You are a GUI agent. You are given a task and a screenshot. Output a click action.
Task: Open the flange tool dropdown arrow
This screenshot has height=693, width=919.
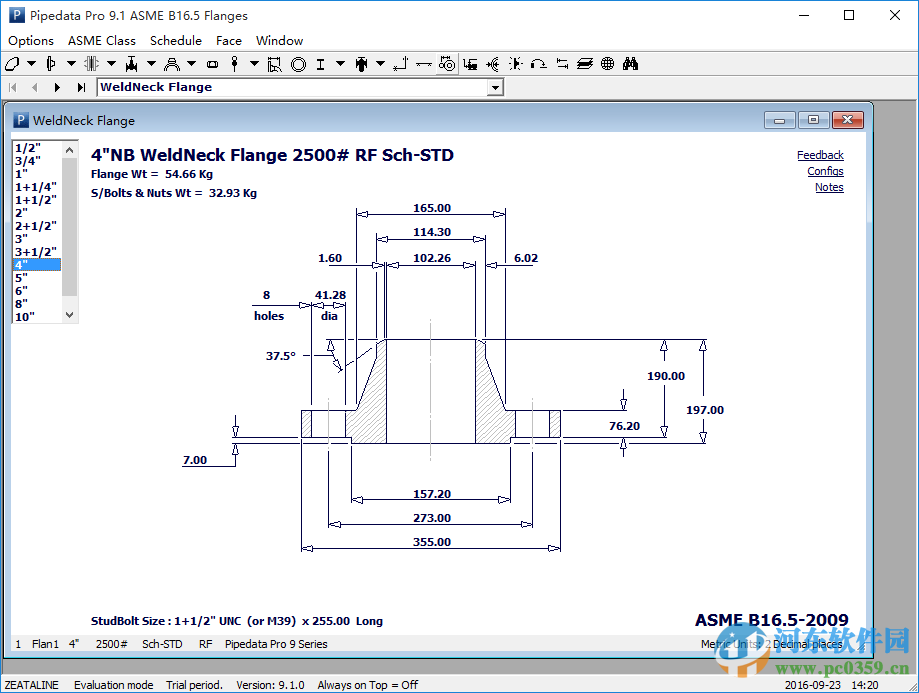[x=70, y=63]
